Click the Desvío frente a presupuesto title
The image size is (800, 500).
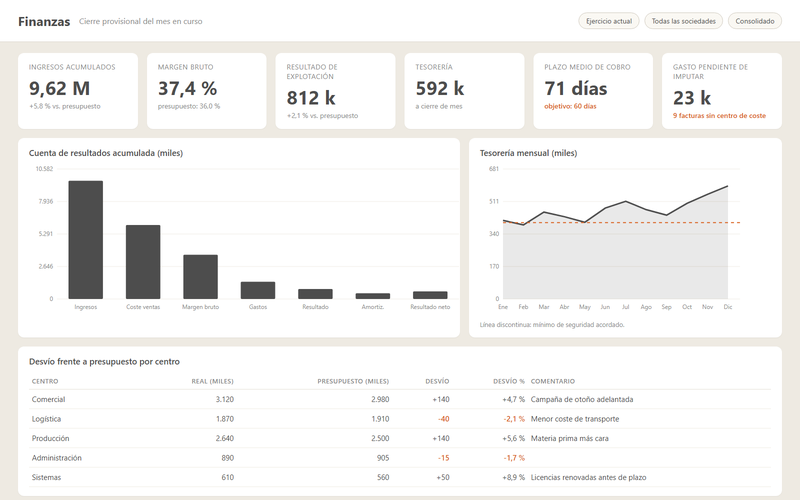pyautogui.click(x=104, y=362)
